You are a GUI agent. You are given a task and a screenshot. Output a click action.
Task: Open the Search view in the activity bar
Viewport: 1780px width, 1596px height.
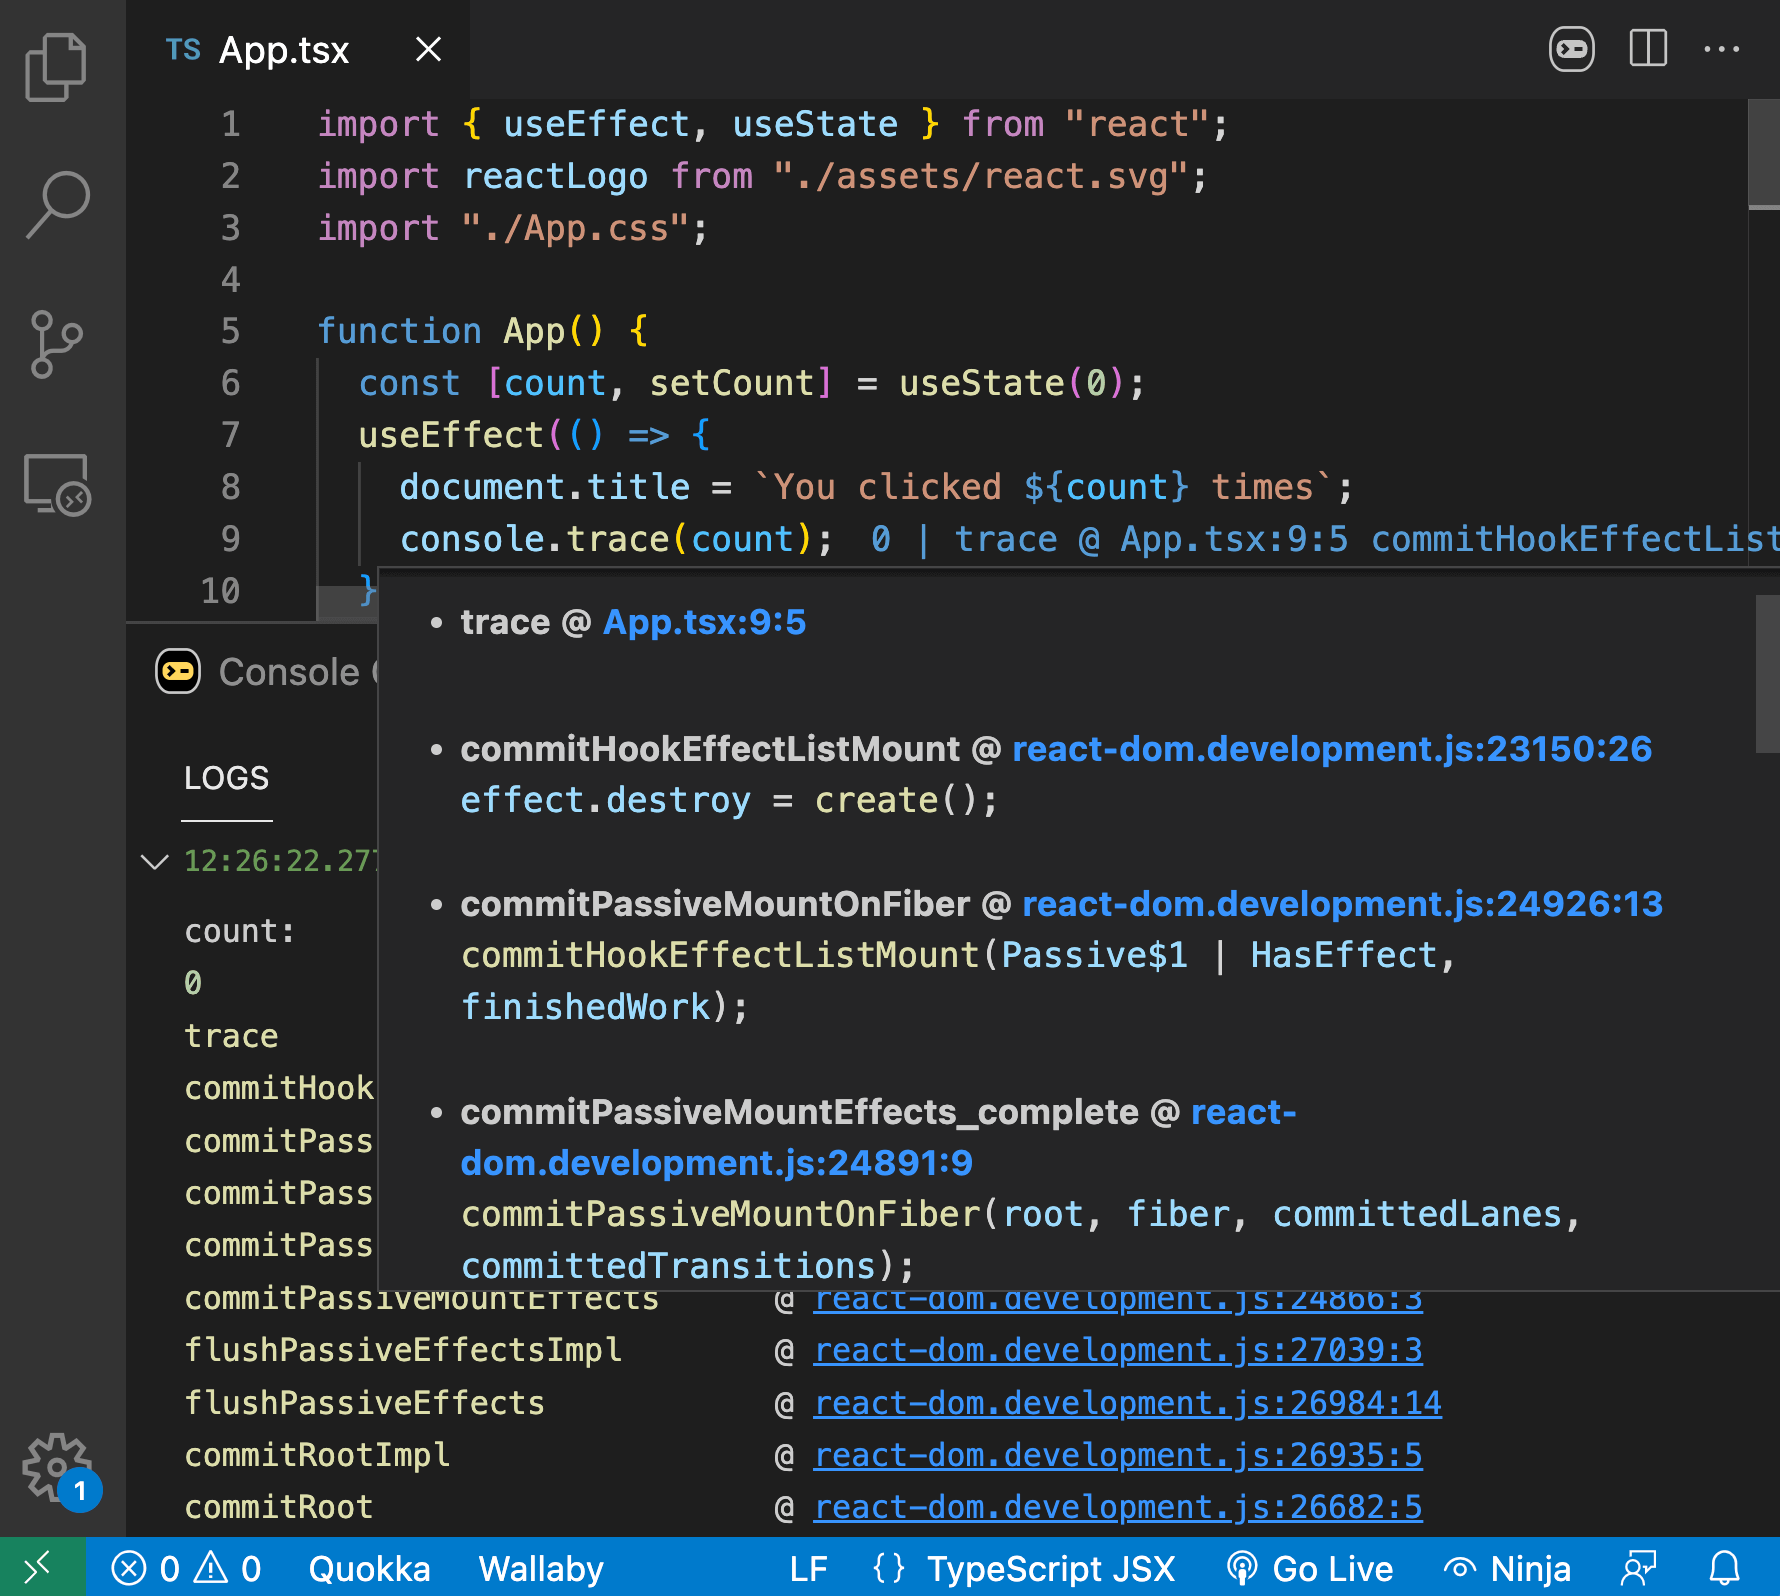[x=57, y=204]
